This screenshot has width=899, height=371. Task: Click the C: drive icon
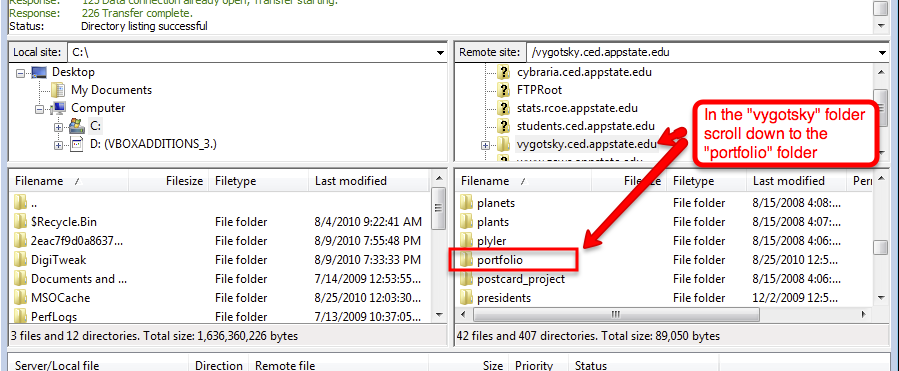pyautogui.click(x=76, y=126)
